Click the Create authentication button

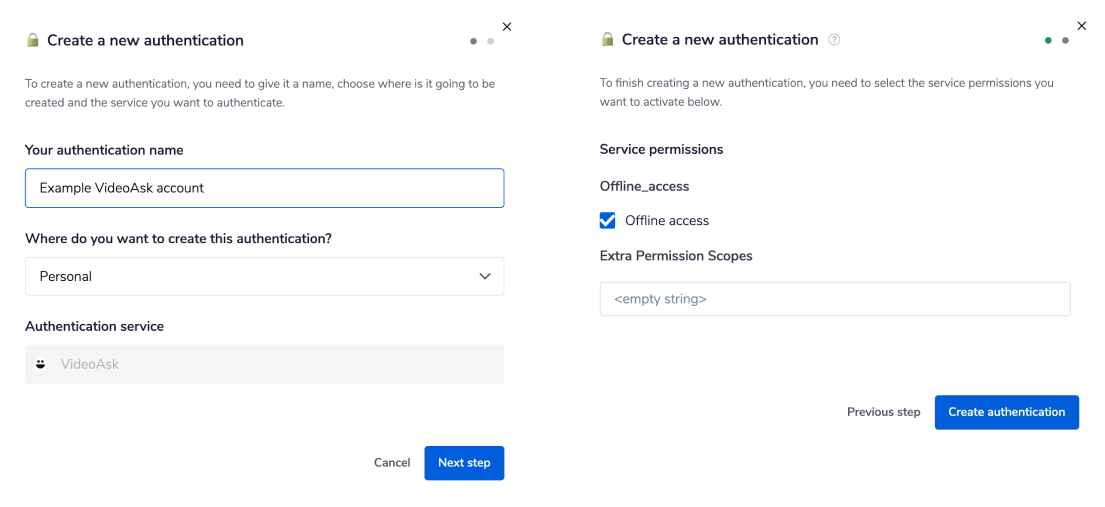tap(1006, 412)
